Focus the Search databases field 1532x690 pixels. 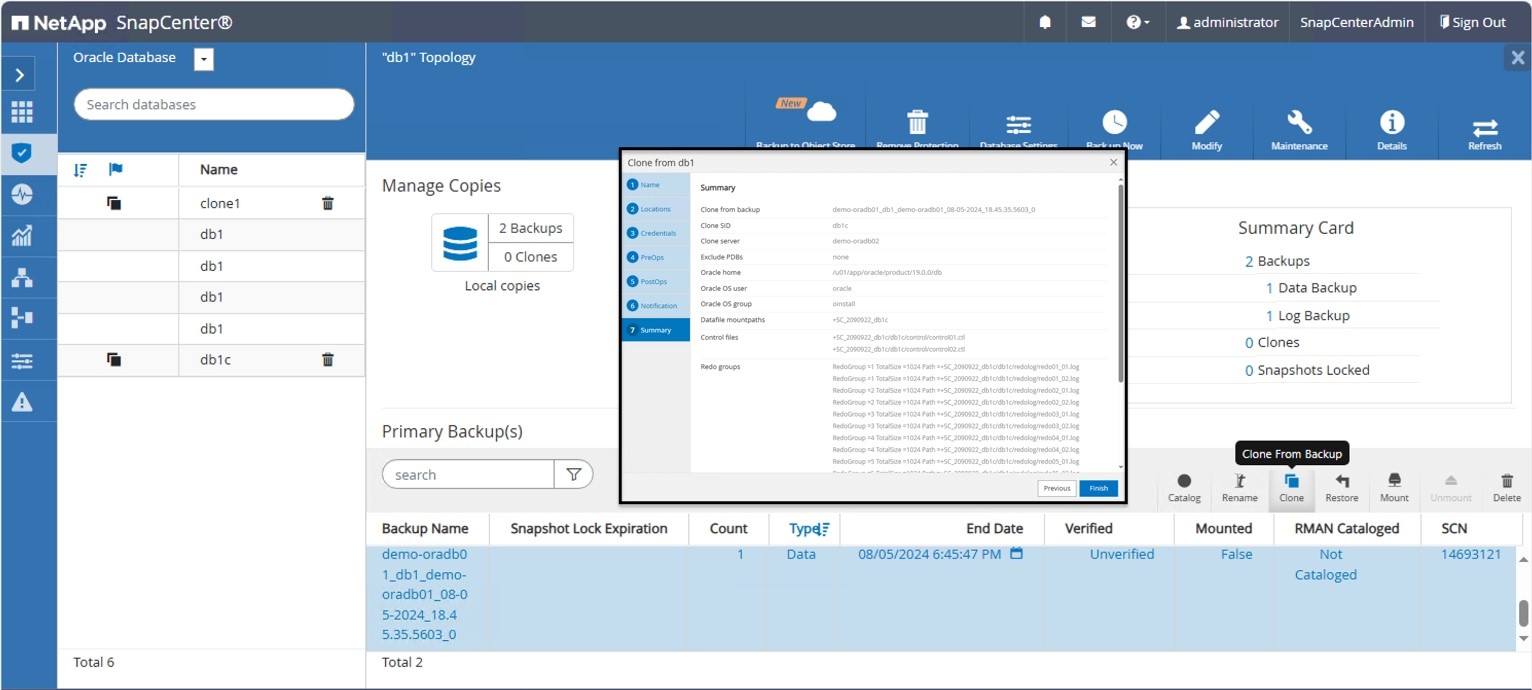pos(214,104)
